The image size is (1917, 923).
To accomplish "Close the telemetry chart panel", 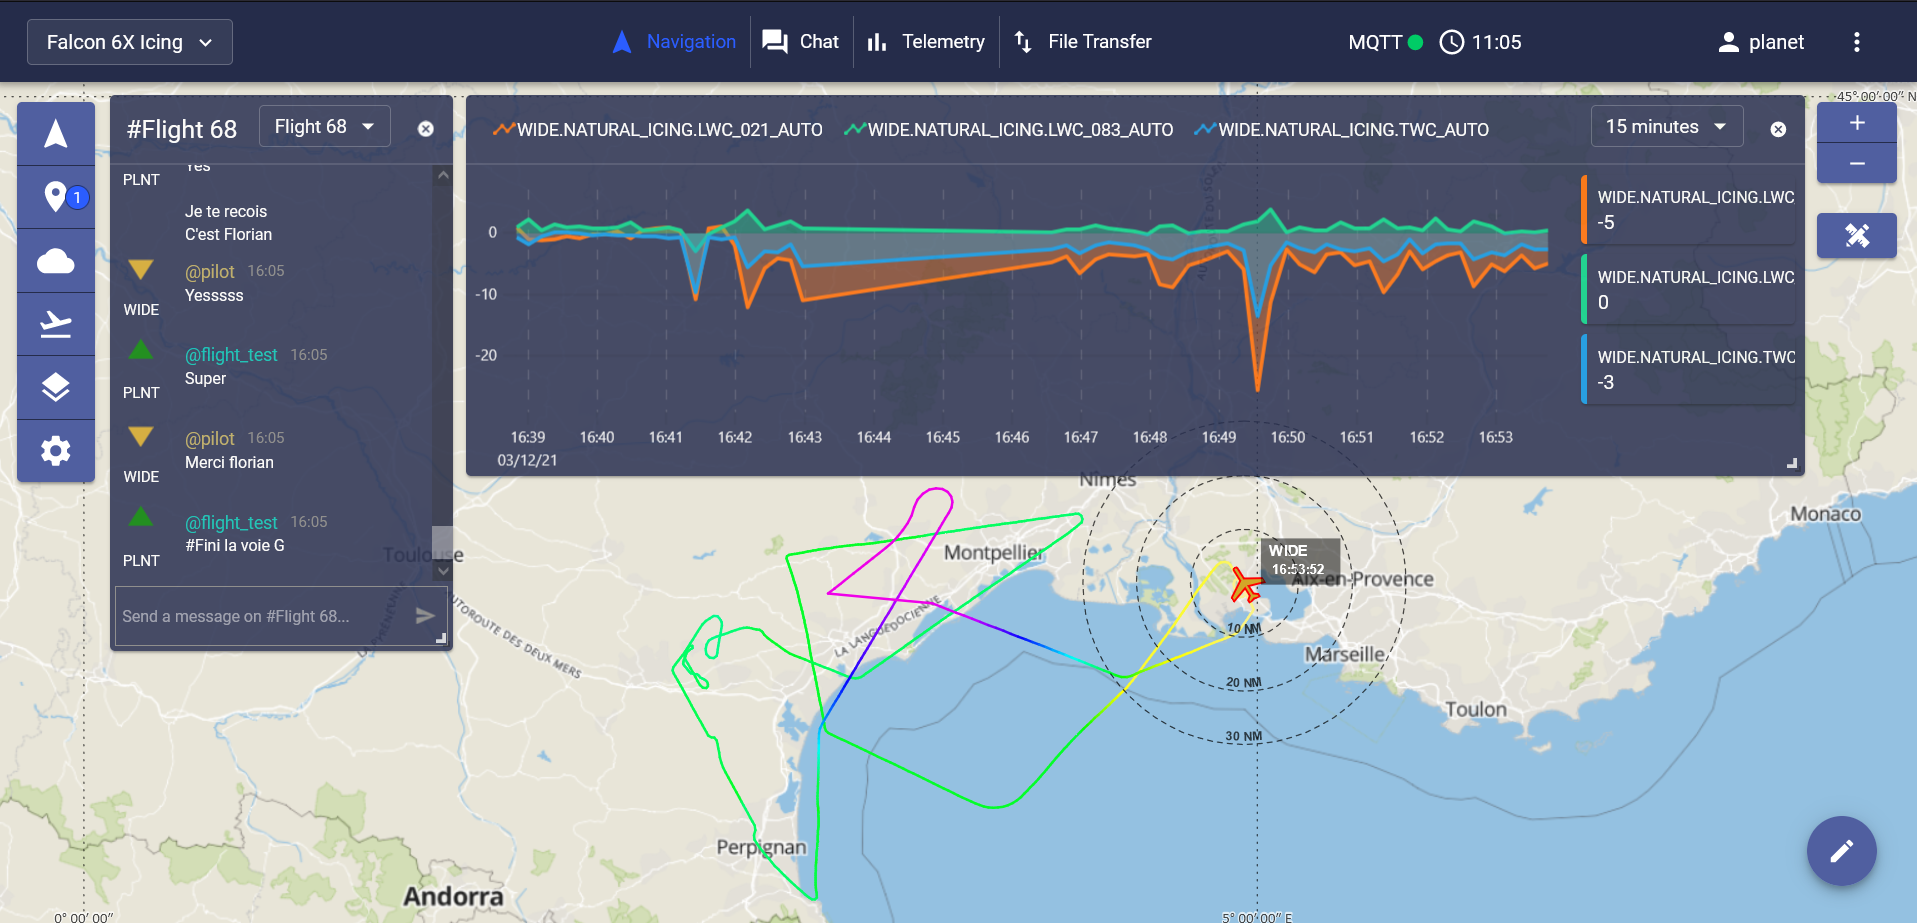I will (x=1778, y=129).
